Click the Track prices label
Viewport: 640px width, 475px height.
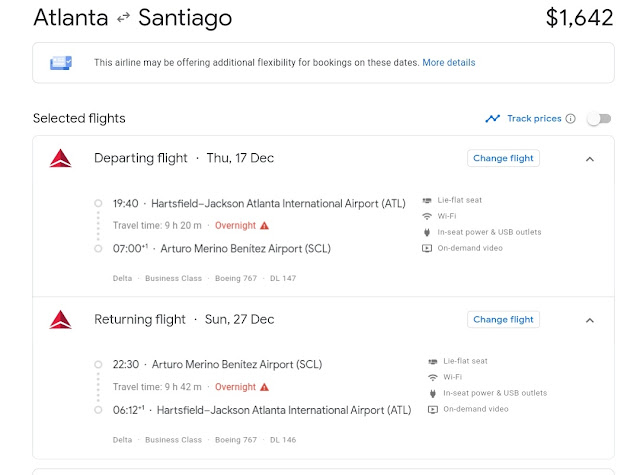pyautogui.click(x=534, y=119)
